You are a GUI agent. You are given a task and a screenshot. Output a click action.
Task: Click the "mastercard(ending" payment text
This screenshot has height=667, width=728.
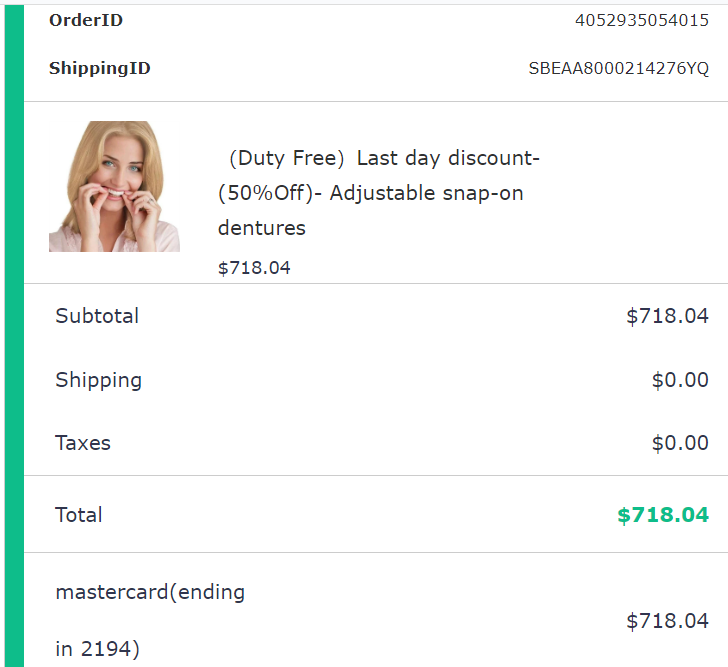[150, 592]
